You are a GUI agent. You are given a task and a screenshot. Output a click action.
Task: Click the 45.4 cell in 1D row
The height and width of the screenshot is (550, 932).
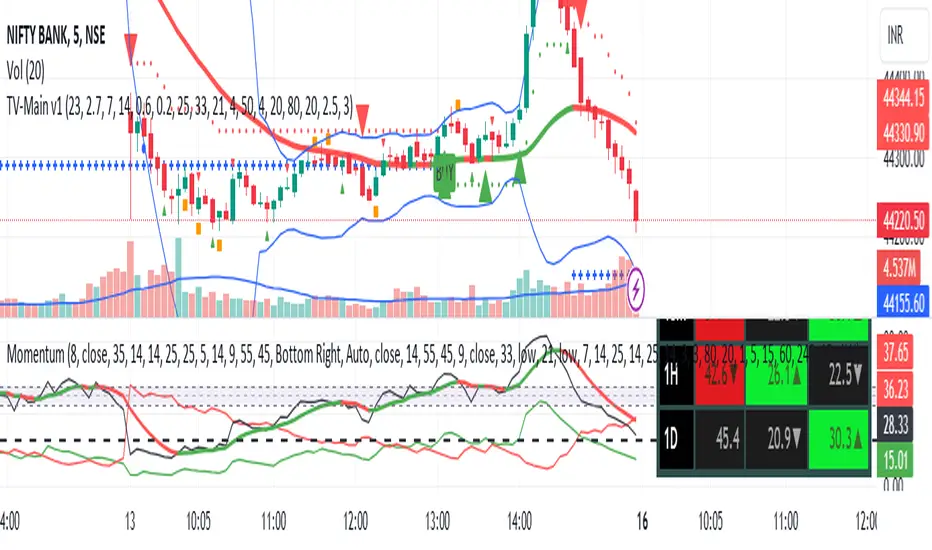point(720,439)
